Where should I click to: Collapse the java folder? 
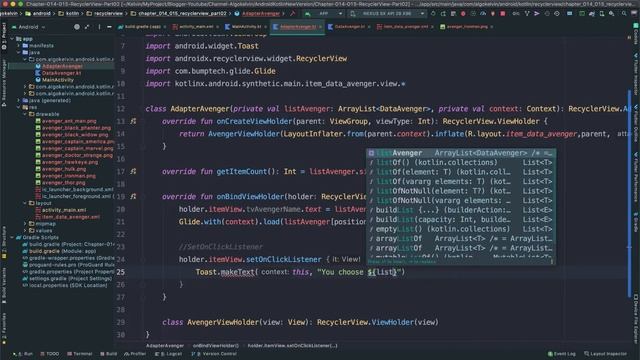19,53
